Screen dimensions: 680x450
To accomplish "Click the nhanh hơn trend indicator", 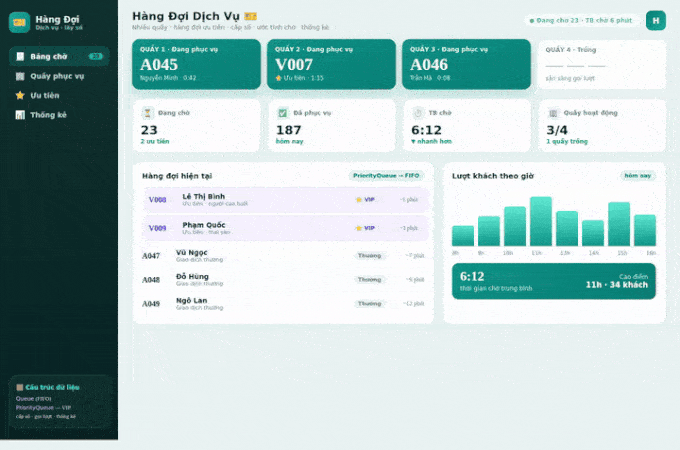I will tap(432, 141).
